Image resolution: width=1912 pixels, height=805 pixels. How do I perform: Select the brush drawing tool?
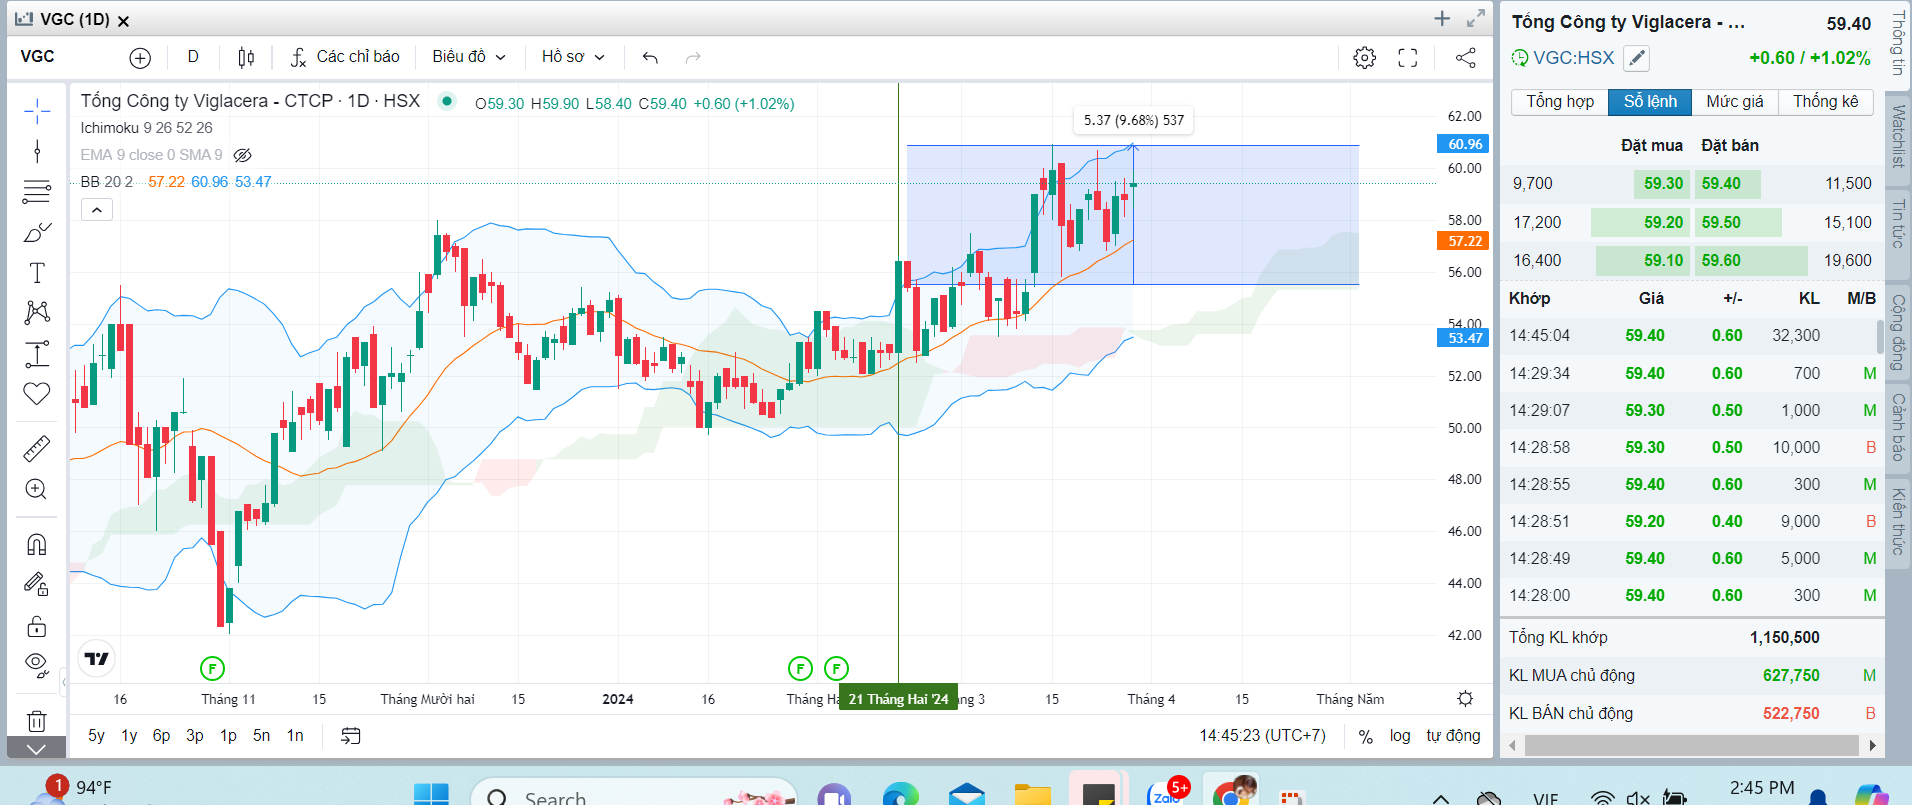pyautogui.click(x=37, y=232)
